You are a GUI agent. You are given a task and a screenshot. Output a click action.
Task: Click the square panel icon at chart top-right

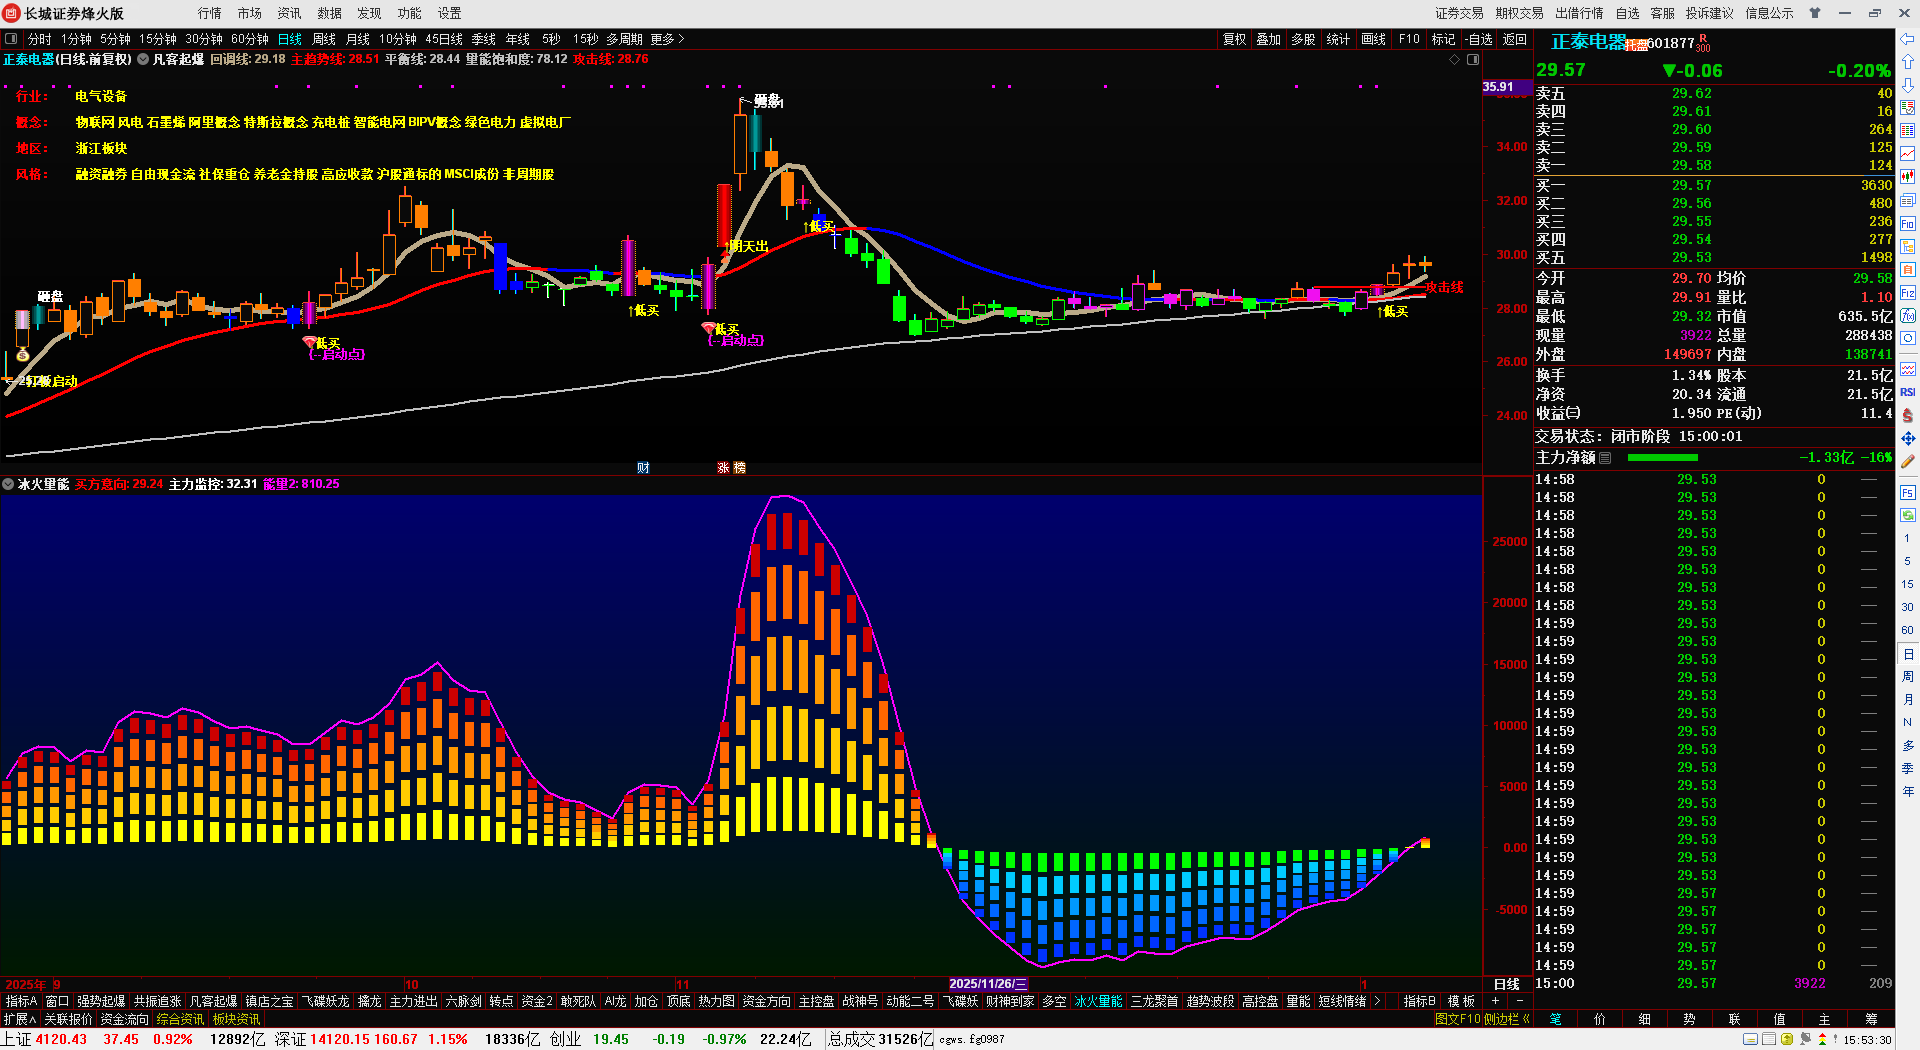pos(1473,60)
